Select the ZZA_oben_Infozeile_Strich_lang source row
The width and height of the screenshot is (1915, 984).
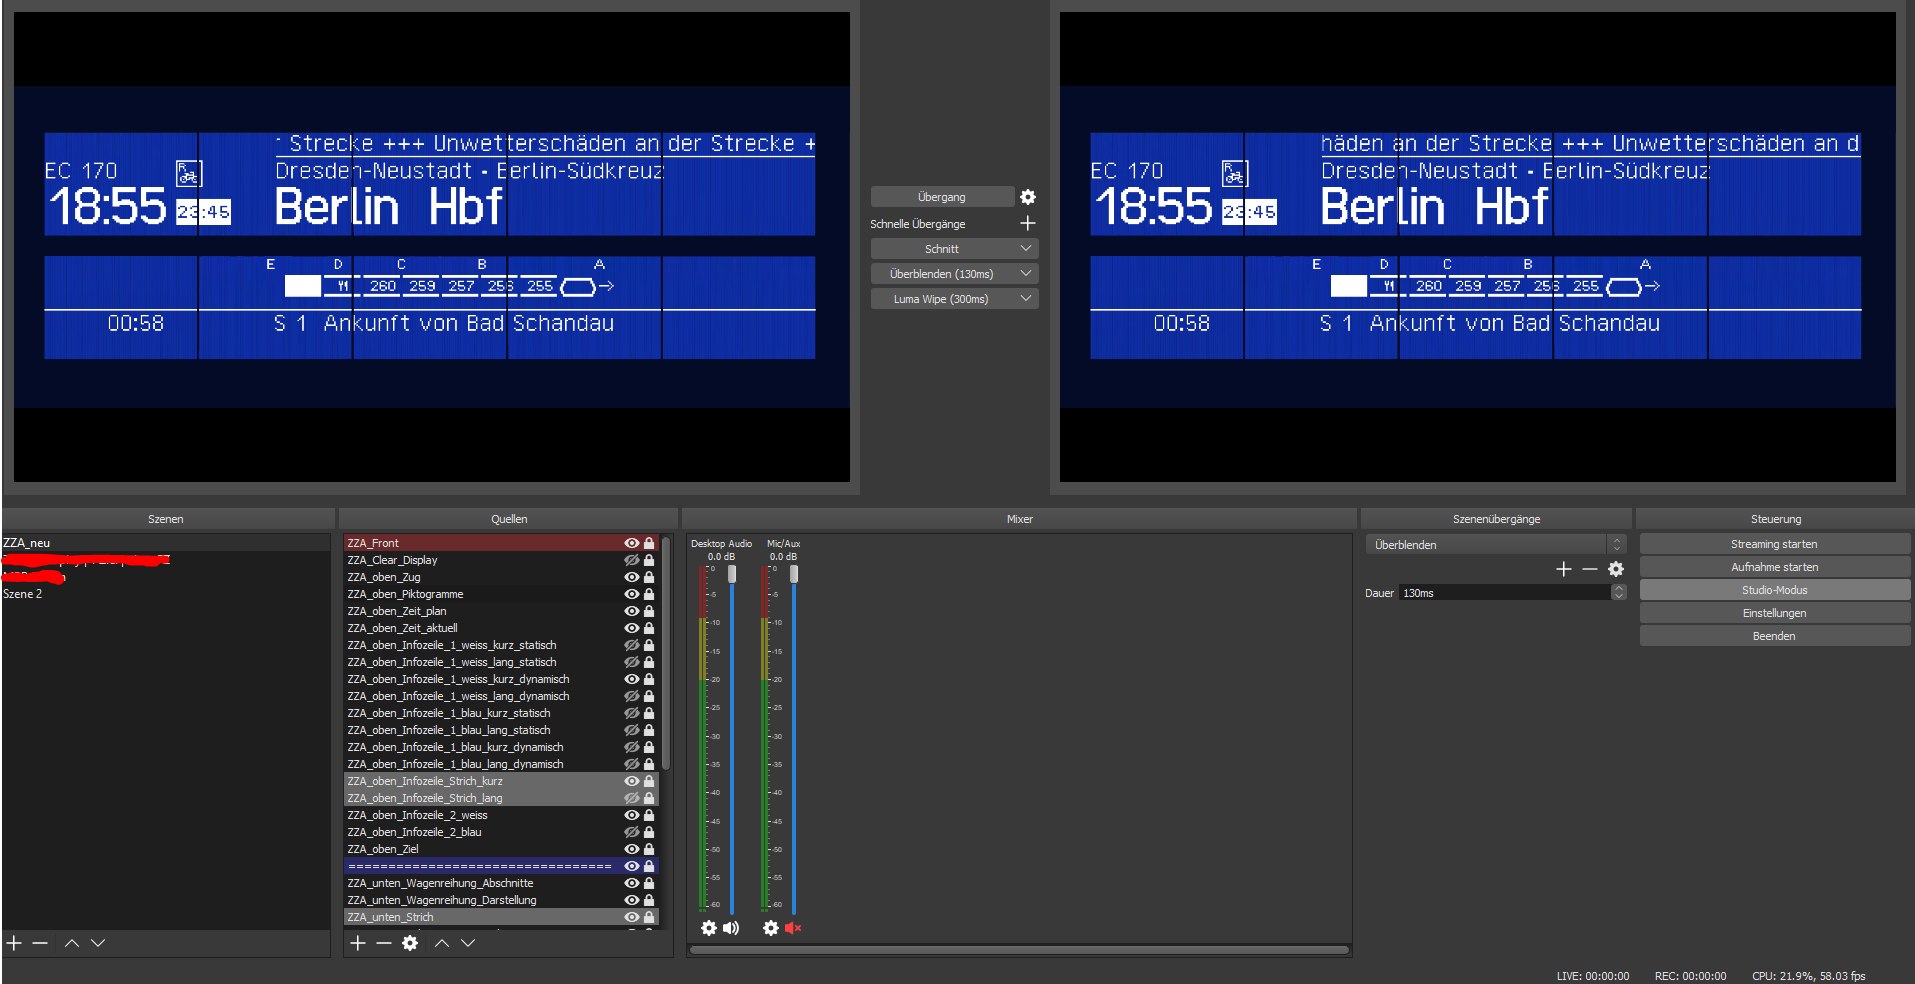click(502, 798)
